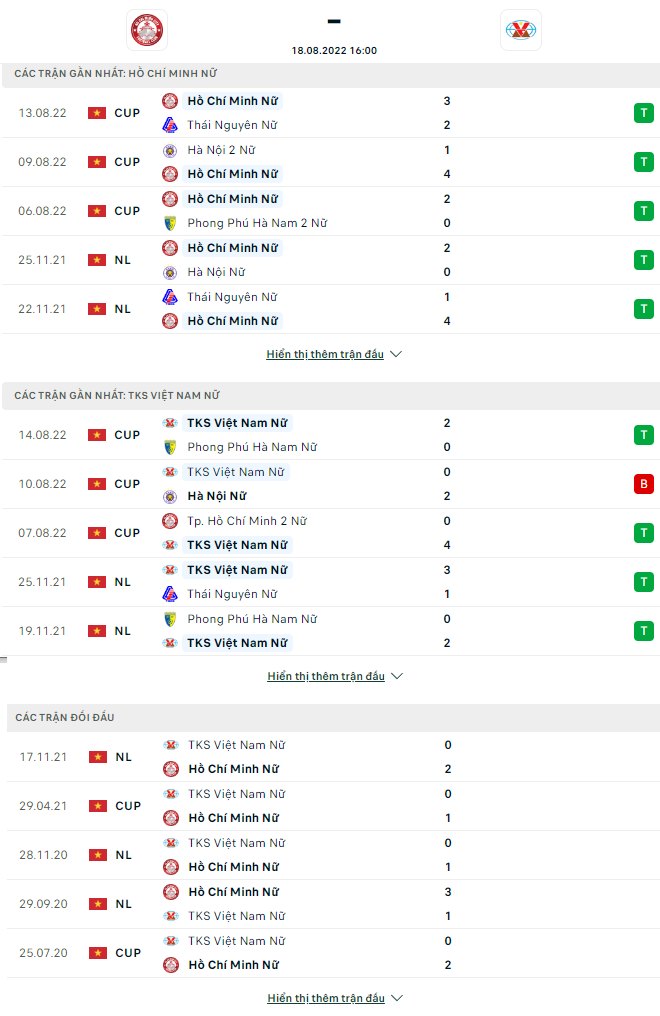Open the 25.07.20 CUP match result
The width and height of the screenshot is (660, 1016).
330,953
